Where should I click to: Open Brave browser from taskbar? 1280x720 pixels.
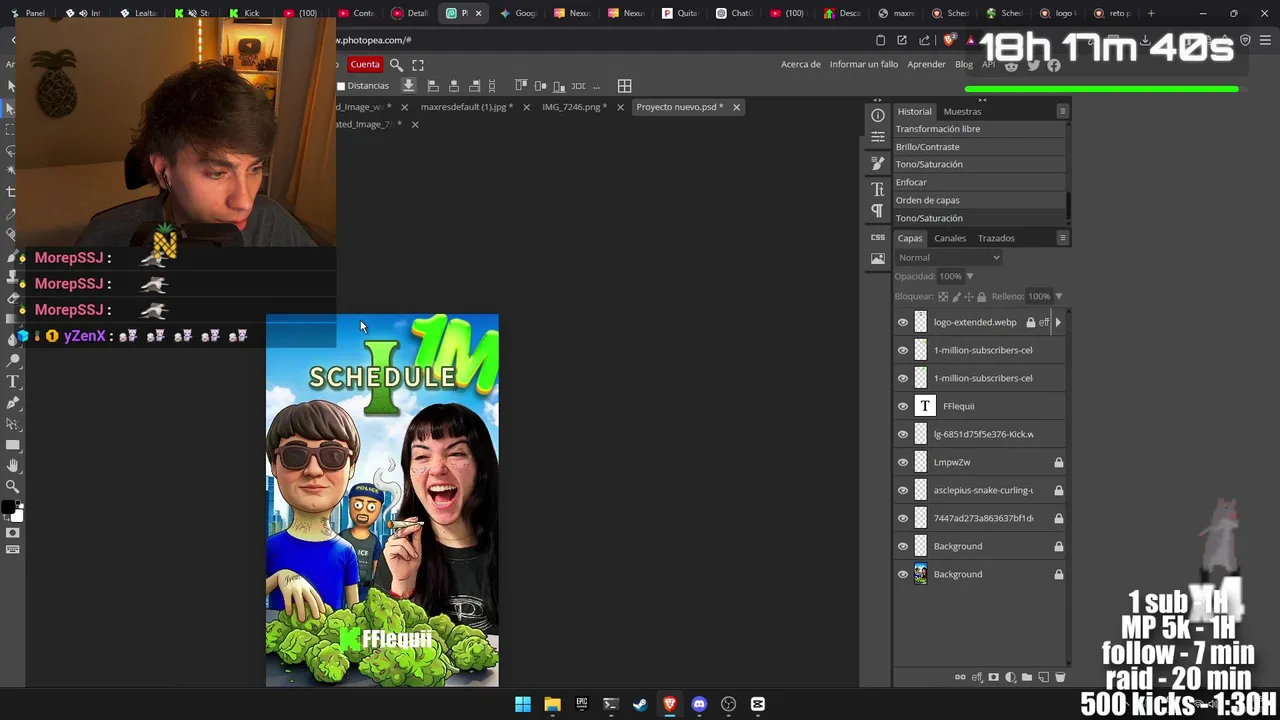tap(669, 704)
